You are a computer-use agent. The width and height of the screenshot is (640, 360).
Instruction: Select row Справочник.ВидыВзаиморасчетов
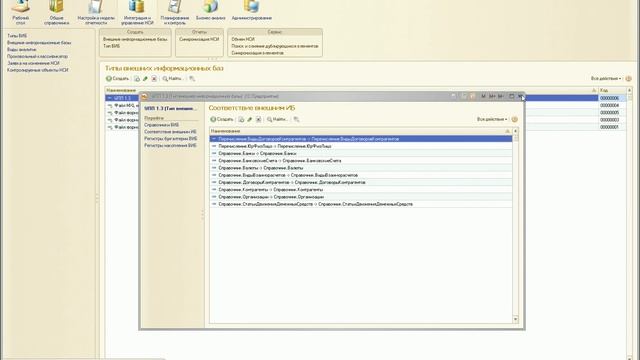361,175
